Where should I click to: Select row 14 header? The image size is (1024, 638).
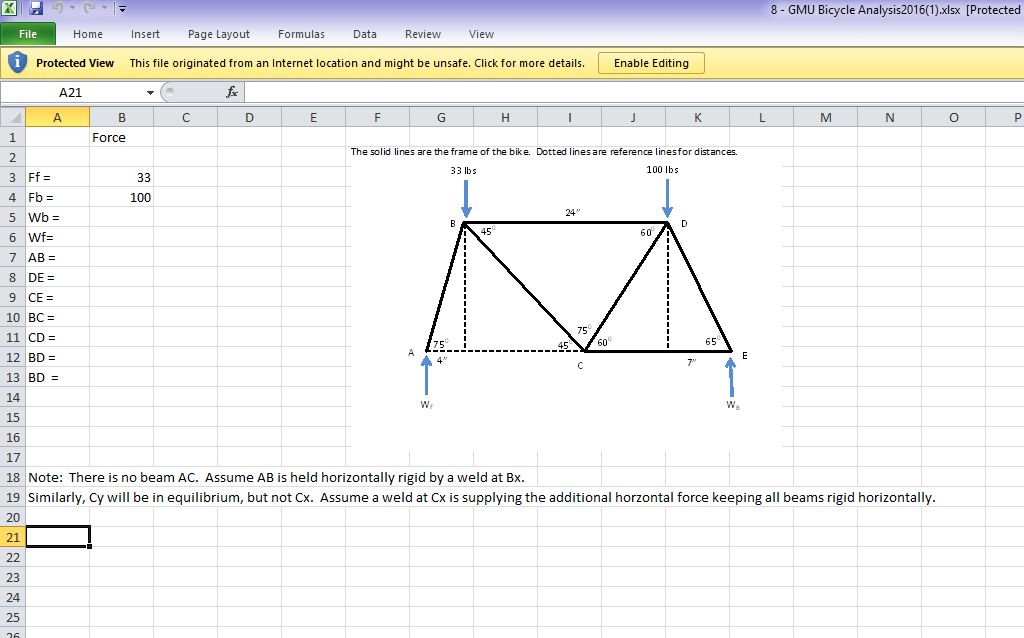12,398
